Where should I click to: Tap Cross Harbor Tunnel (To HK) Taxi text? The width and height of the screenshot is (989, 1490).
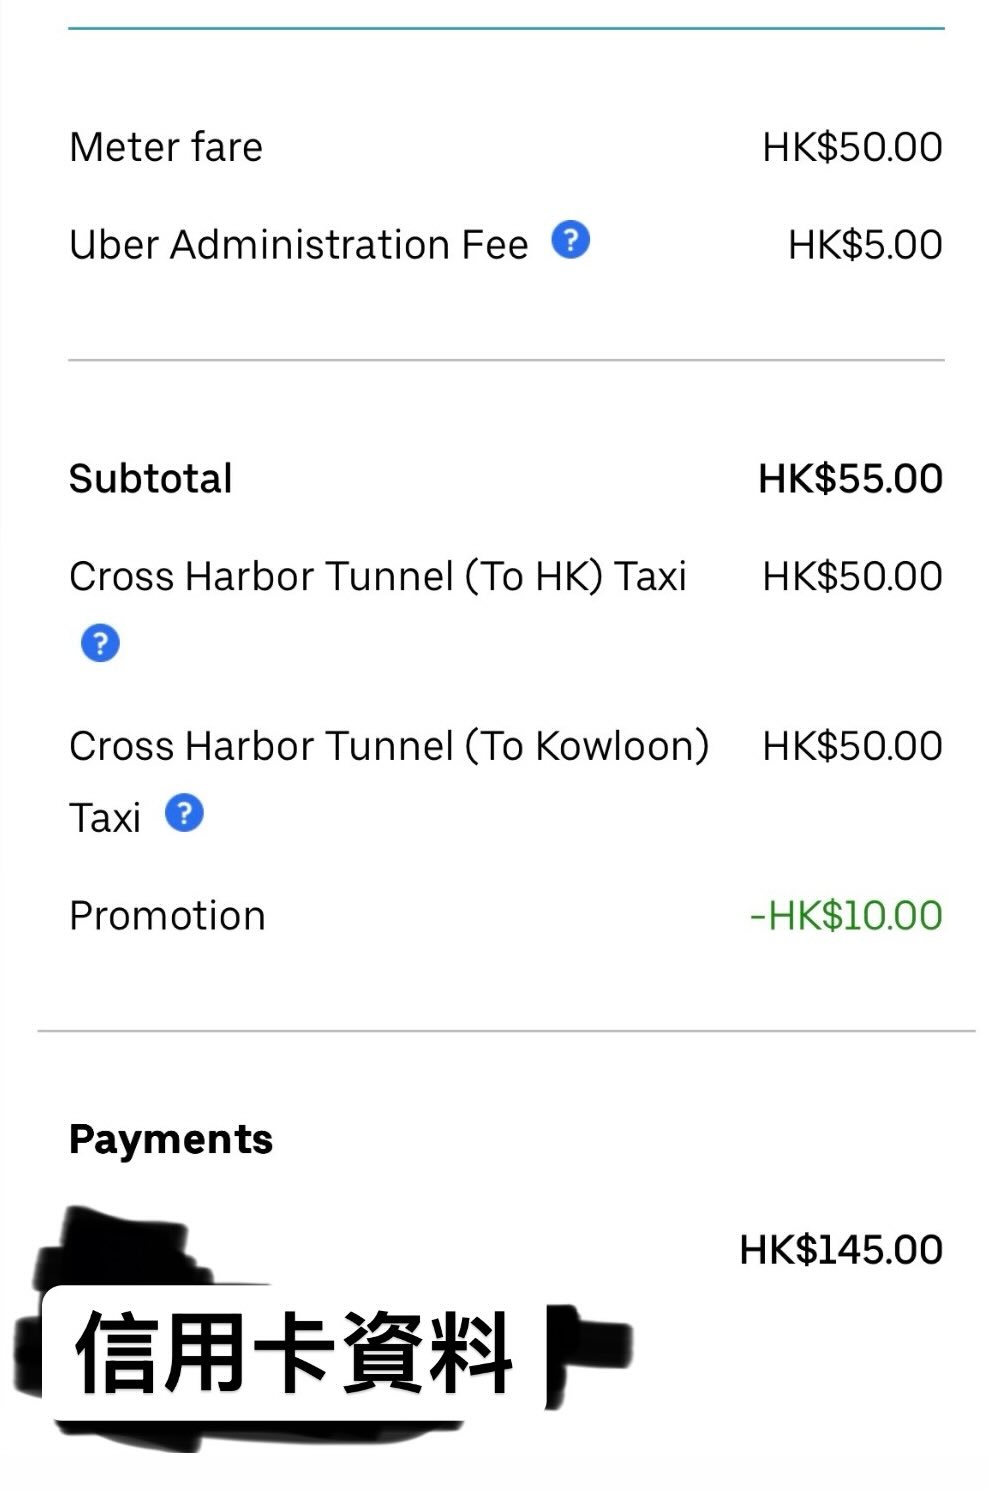(377, 577)
